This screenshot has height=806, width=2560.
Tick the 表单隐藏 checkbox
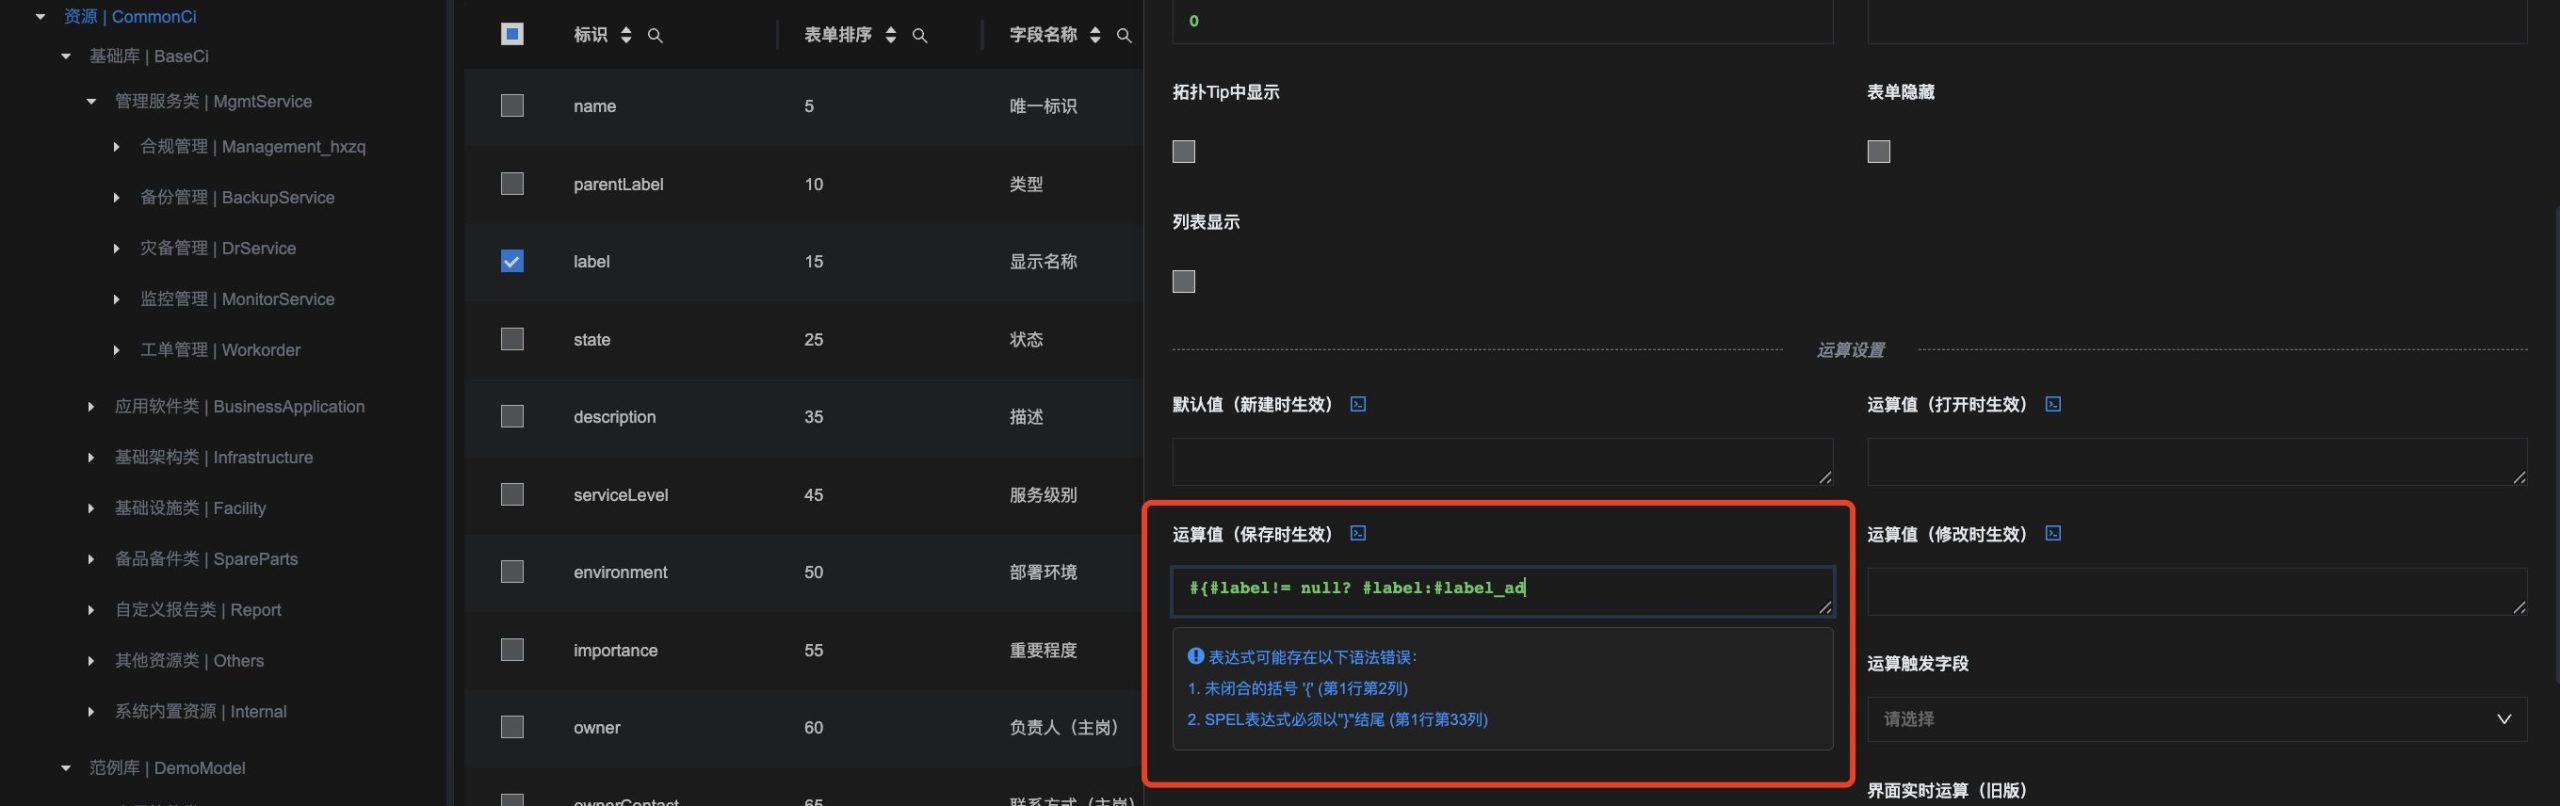[x=1879, y=151]
